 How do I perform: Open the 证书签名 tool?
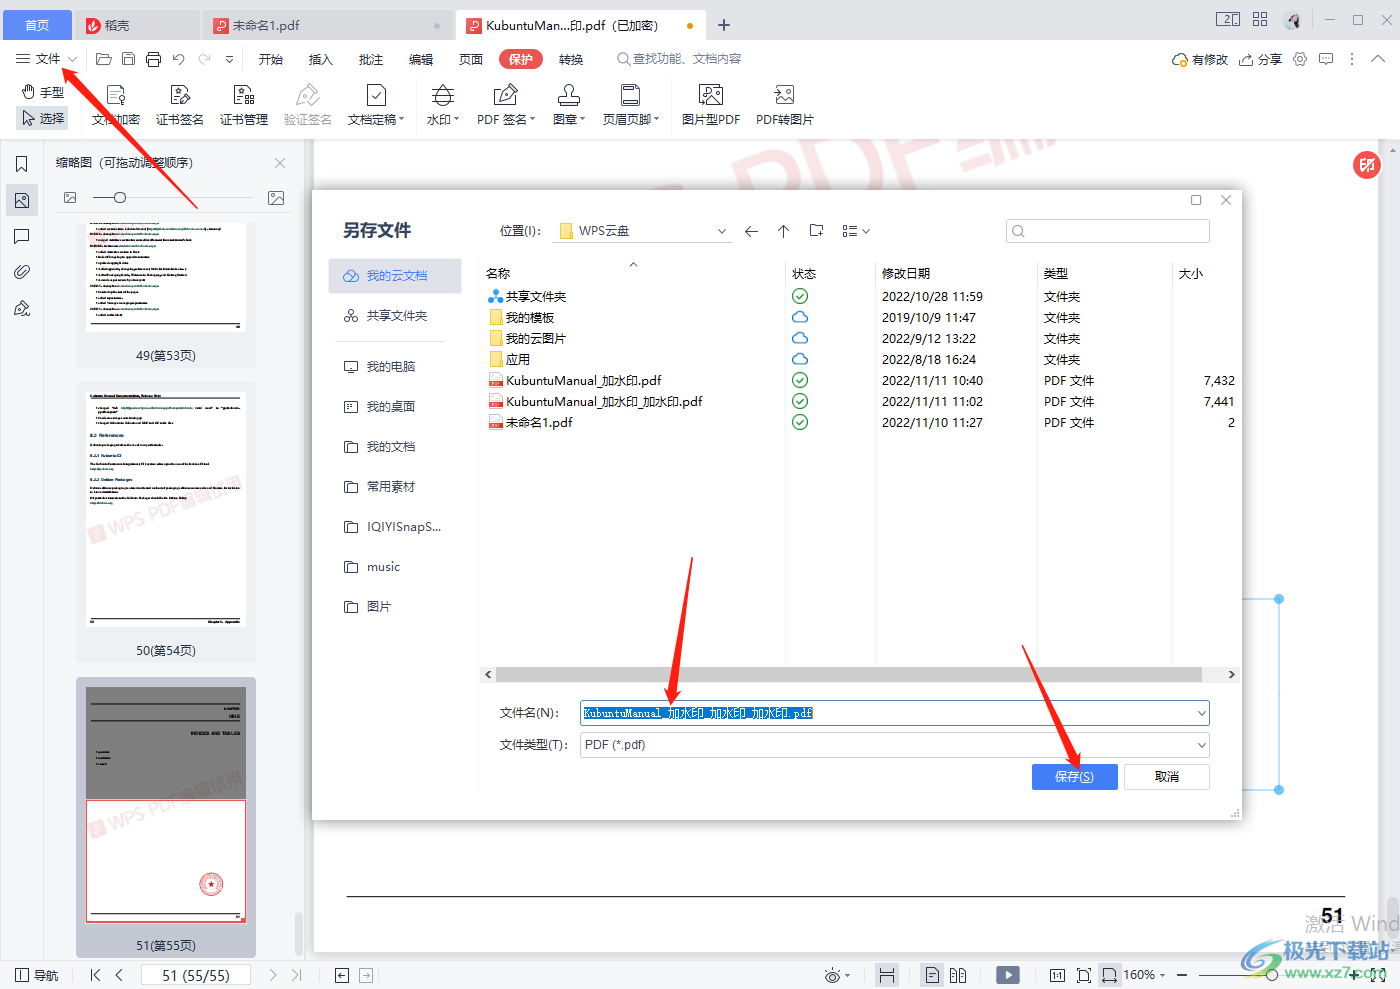(180, 105)
